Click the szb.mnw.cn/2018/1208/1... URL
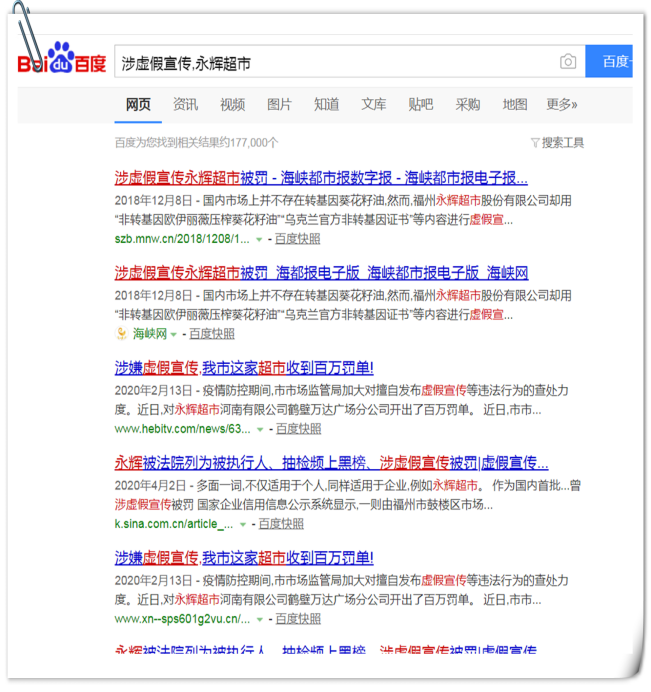651x692 pixels. 182,239
